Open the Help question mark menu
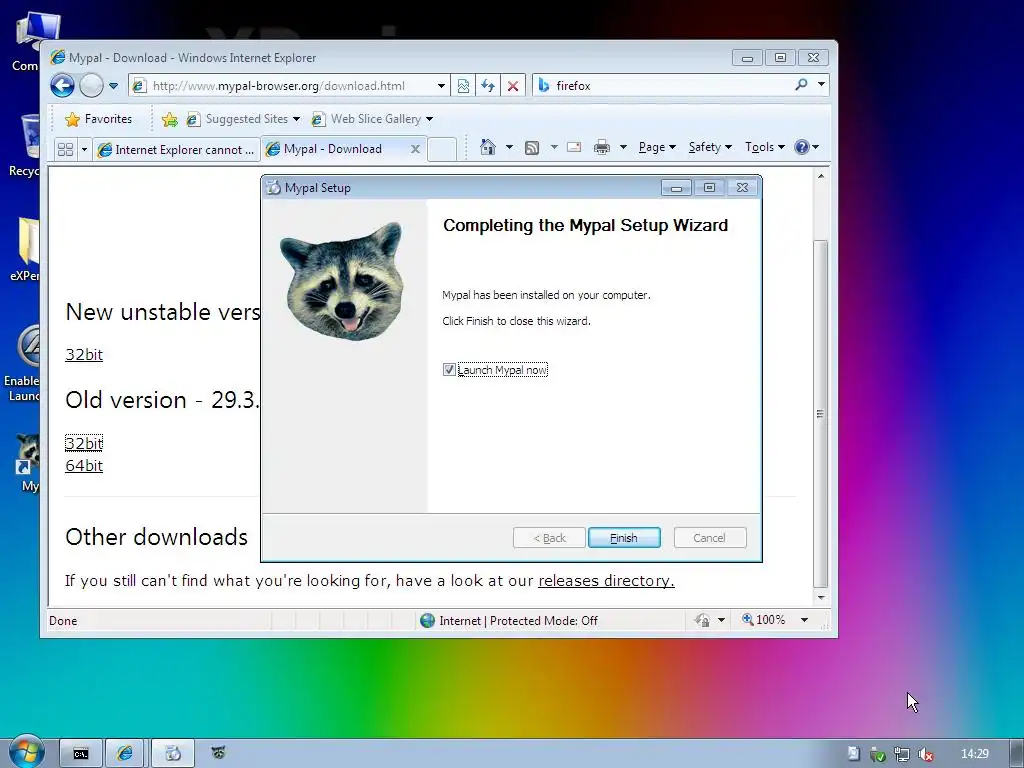This screenshot has width=1024, height=768. click(807, 147)
